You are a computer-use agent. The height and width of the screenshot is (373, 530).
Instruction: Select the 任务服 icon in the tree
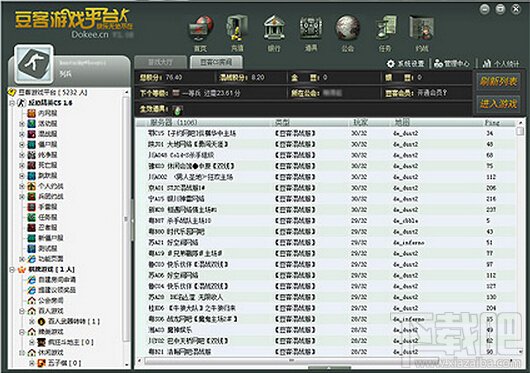pyautogui.click(x=31, y=217)
